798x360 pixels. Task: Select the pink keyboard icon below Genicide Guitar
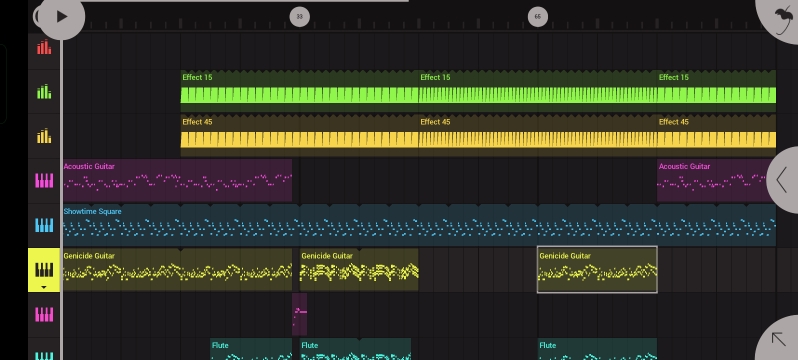[44, 315]
